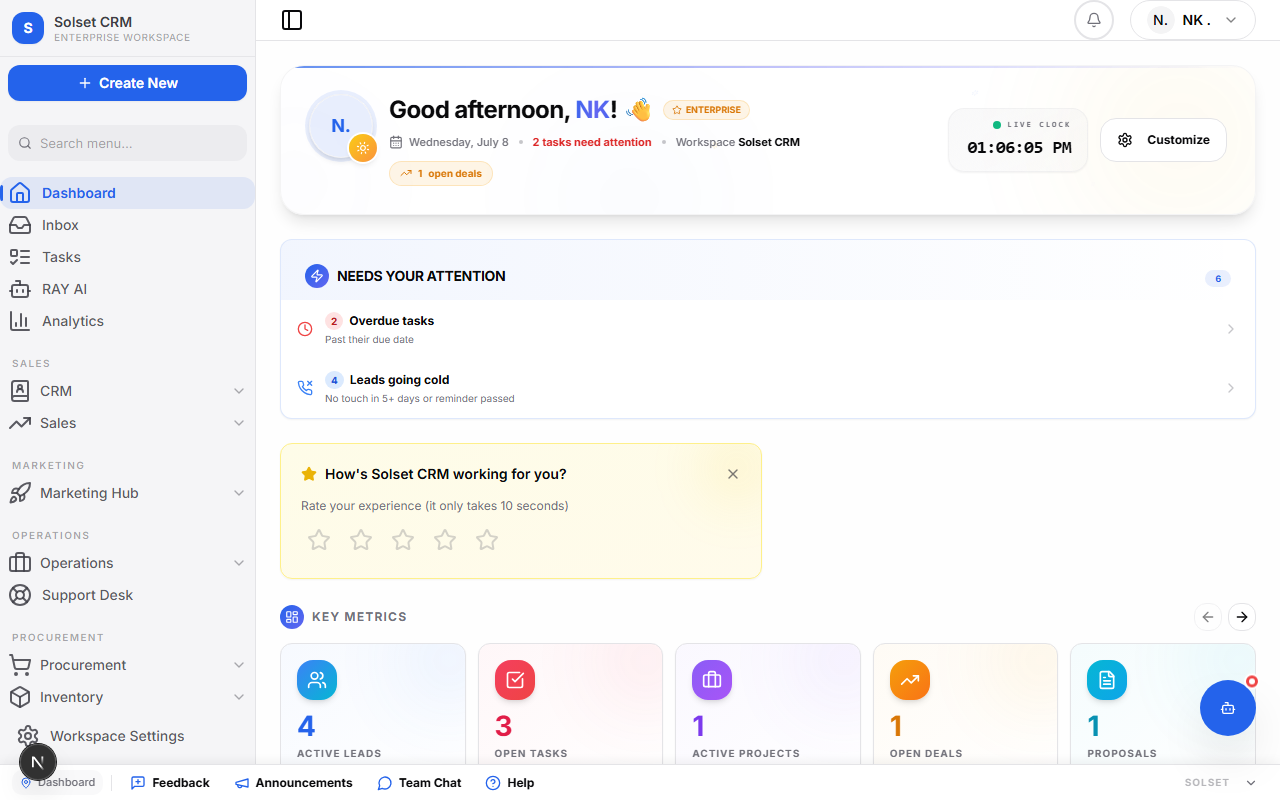Click the Open Tasks checkbox icon
Viewport: 1280px width, 800px height.
pyautogui.click(x=515, y=680)
